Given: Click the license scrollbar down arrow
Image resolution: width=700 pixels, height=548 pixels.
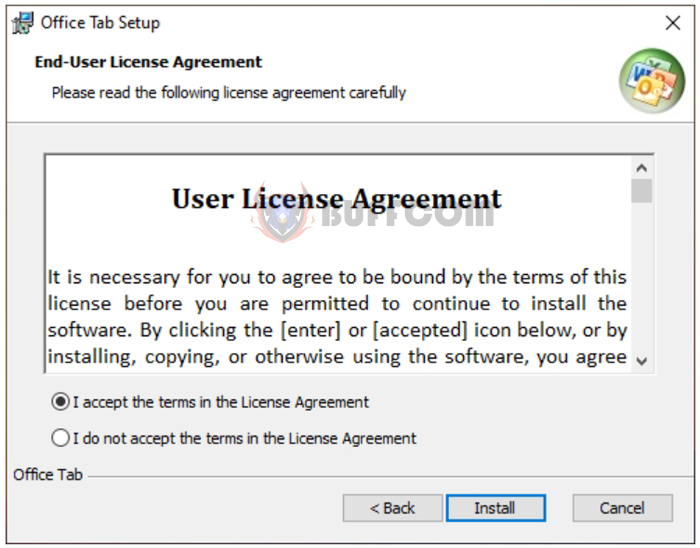Looking at the screenshot, I should pos(642,361).
